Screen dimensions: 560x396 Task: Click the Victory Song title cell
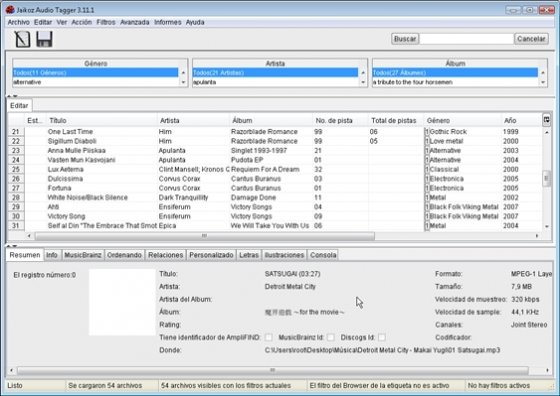[102, 216]
